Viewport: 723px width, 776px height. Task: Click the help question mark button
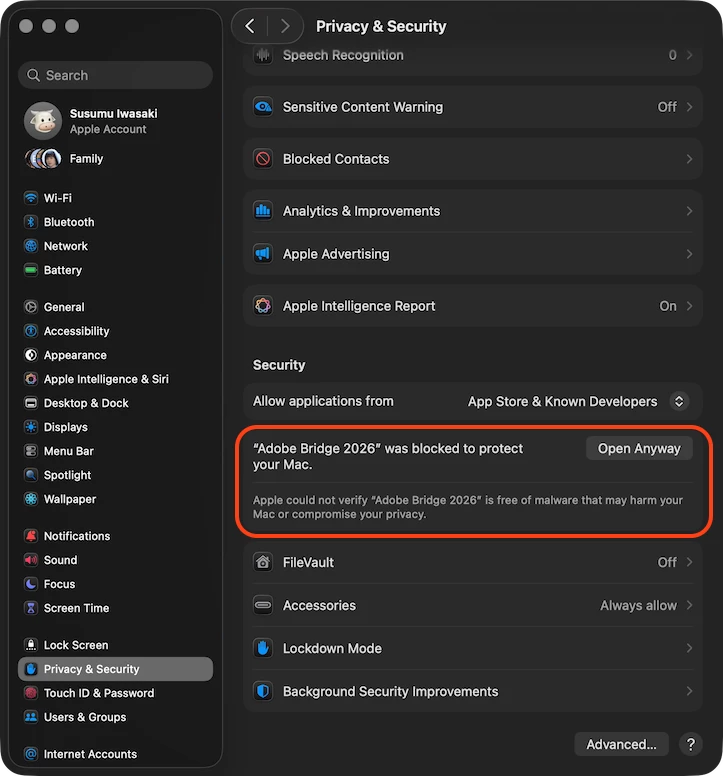pos(691,744)
